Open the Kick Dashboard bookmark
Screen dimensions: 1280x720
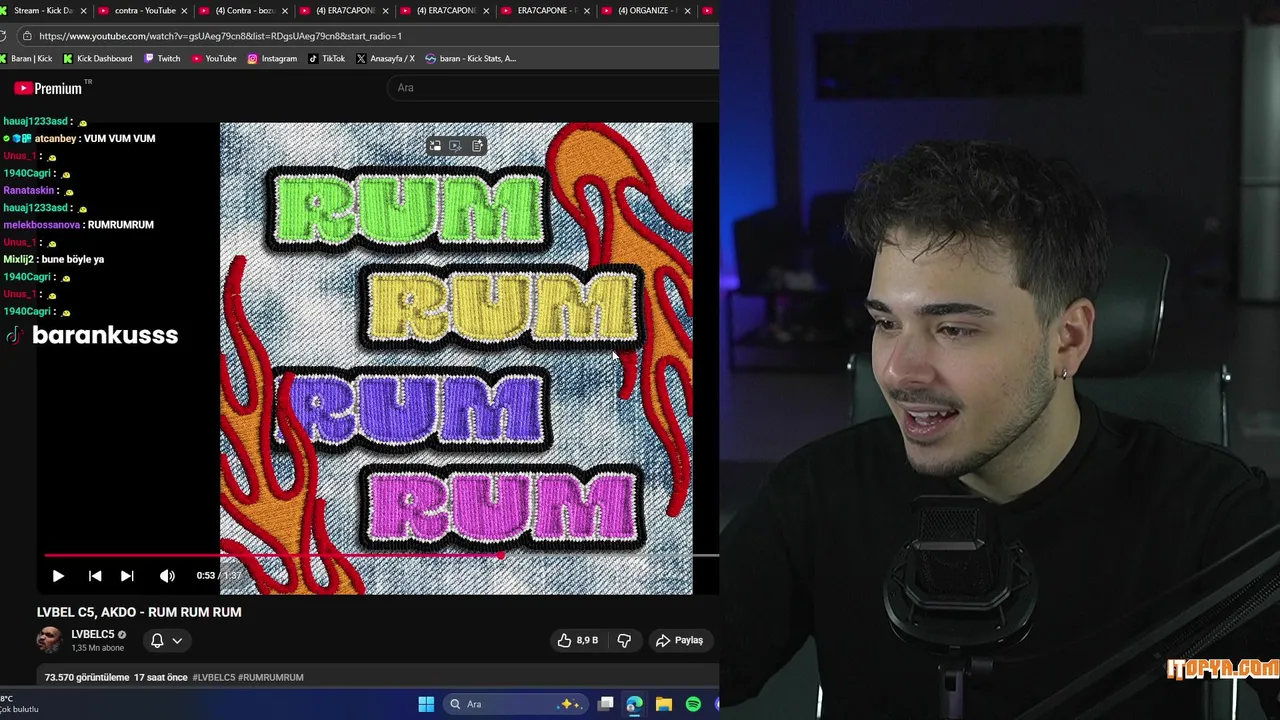(x=97, y=59)
